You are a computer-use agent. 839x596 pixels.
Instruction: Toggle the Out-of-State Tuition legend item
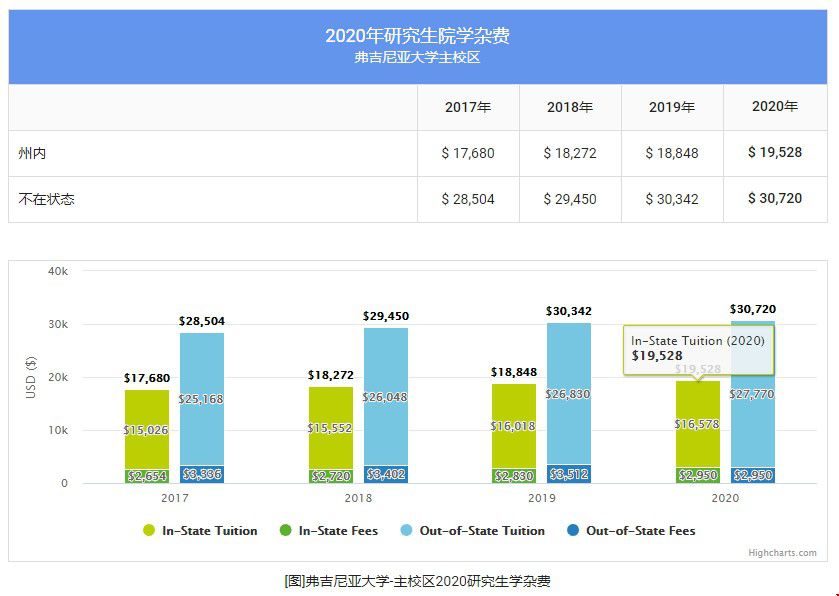(472, 531)
